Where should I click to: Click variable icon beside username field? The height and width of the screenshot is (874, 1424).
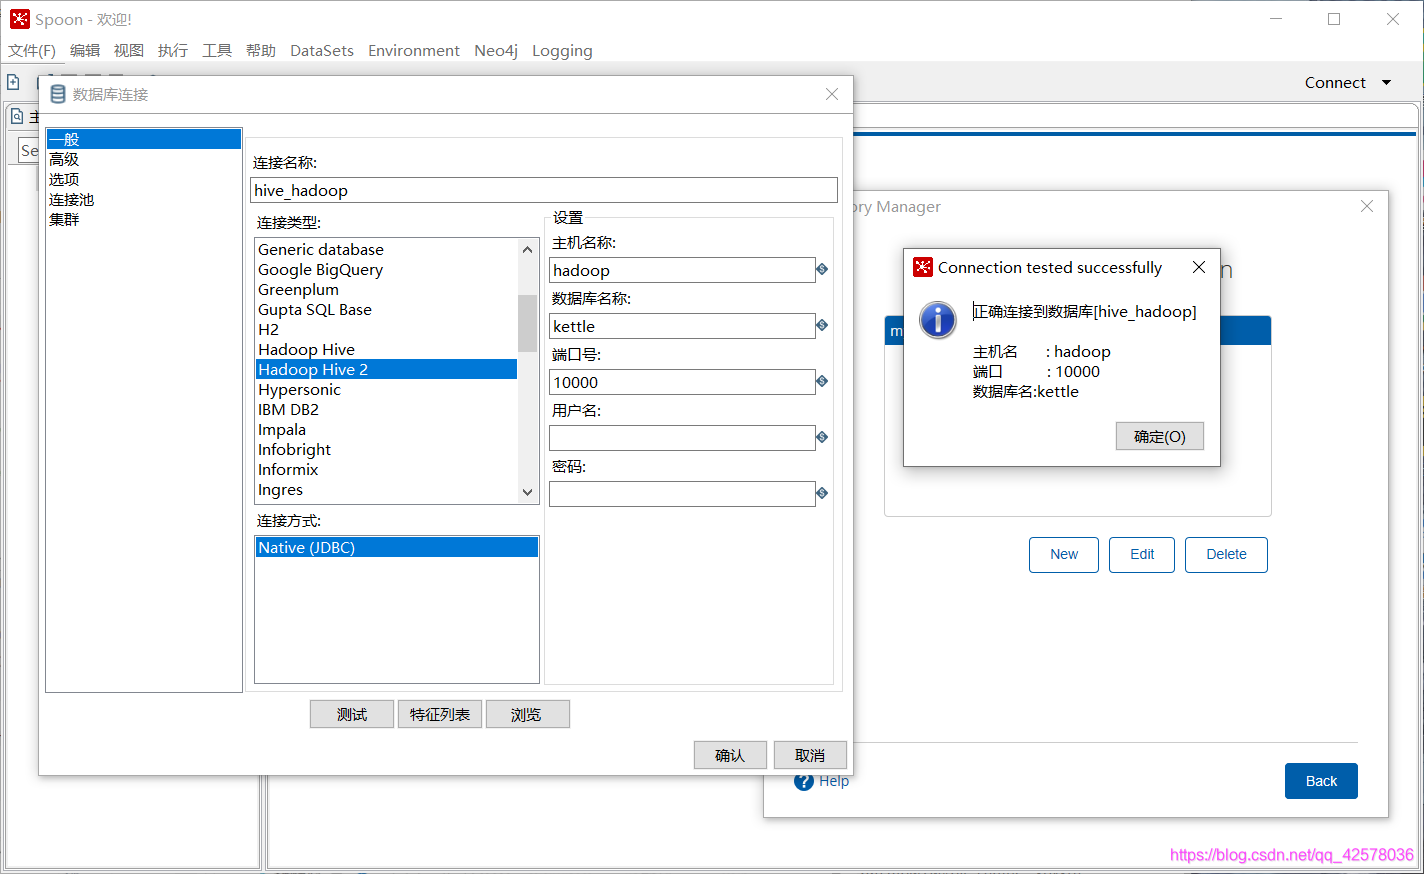pyautogui.click(x=822, y=437)
